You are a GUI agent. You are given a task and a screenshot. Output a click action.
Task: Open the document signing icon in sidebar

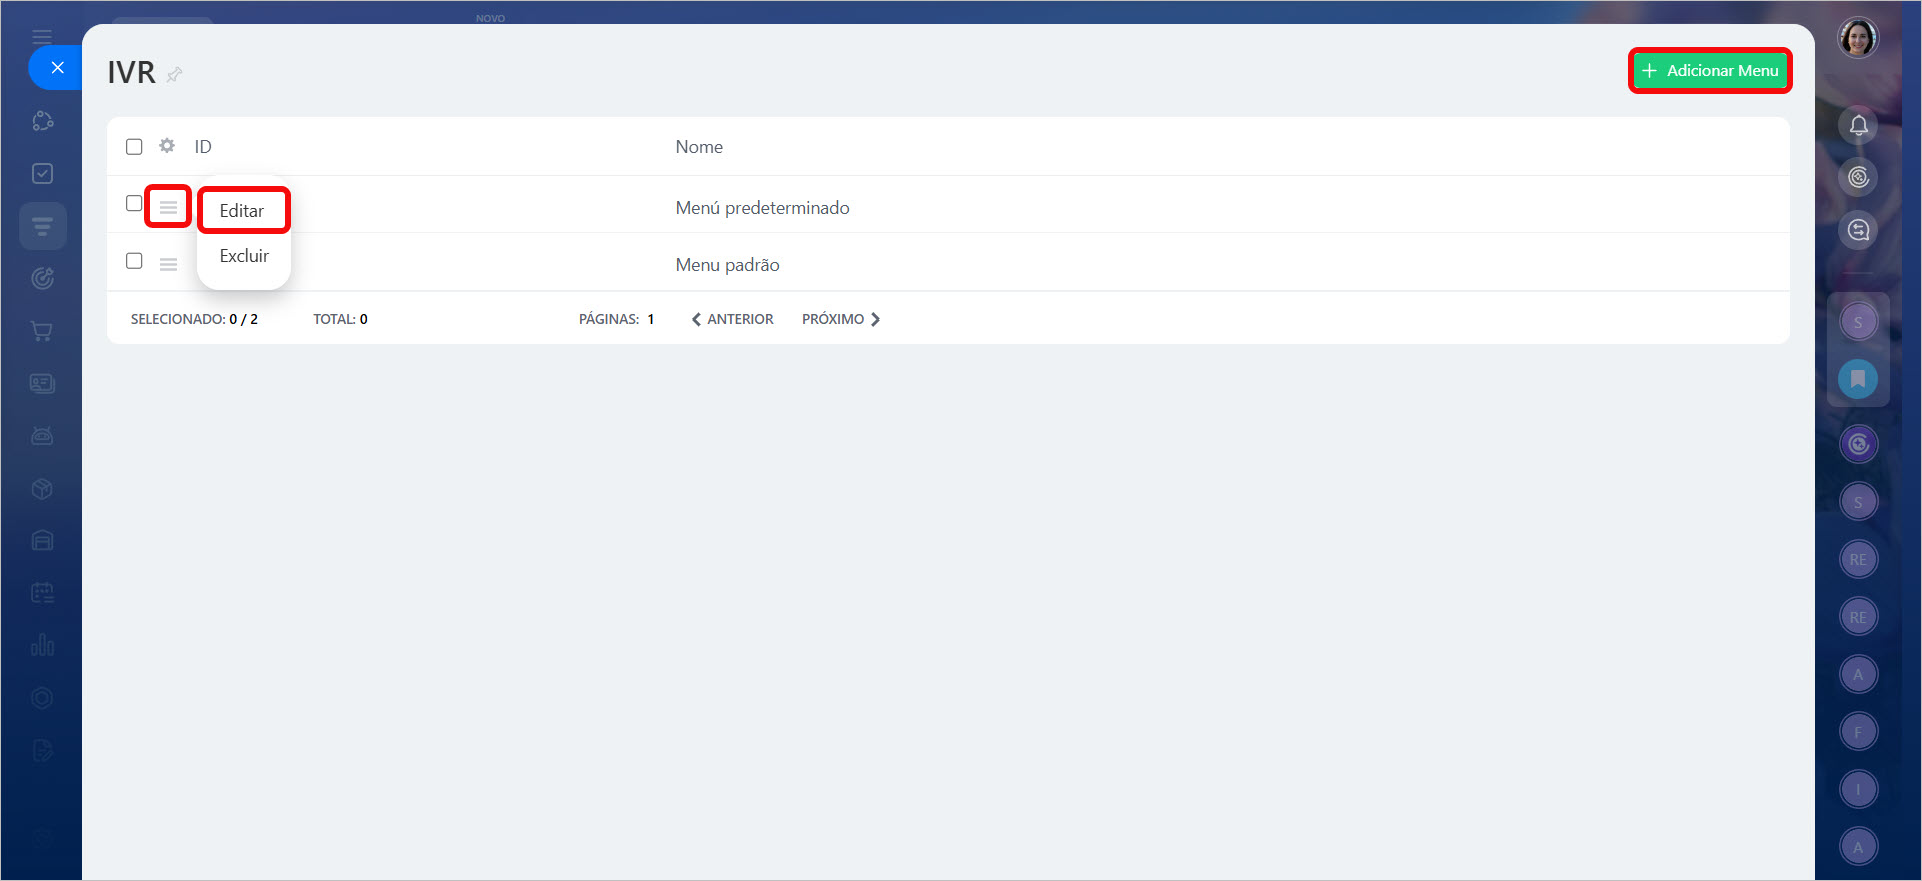point(42,750)
